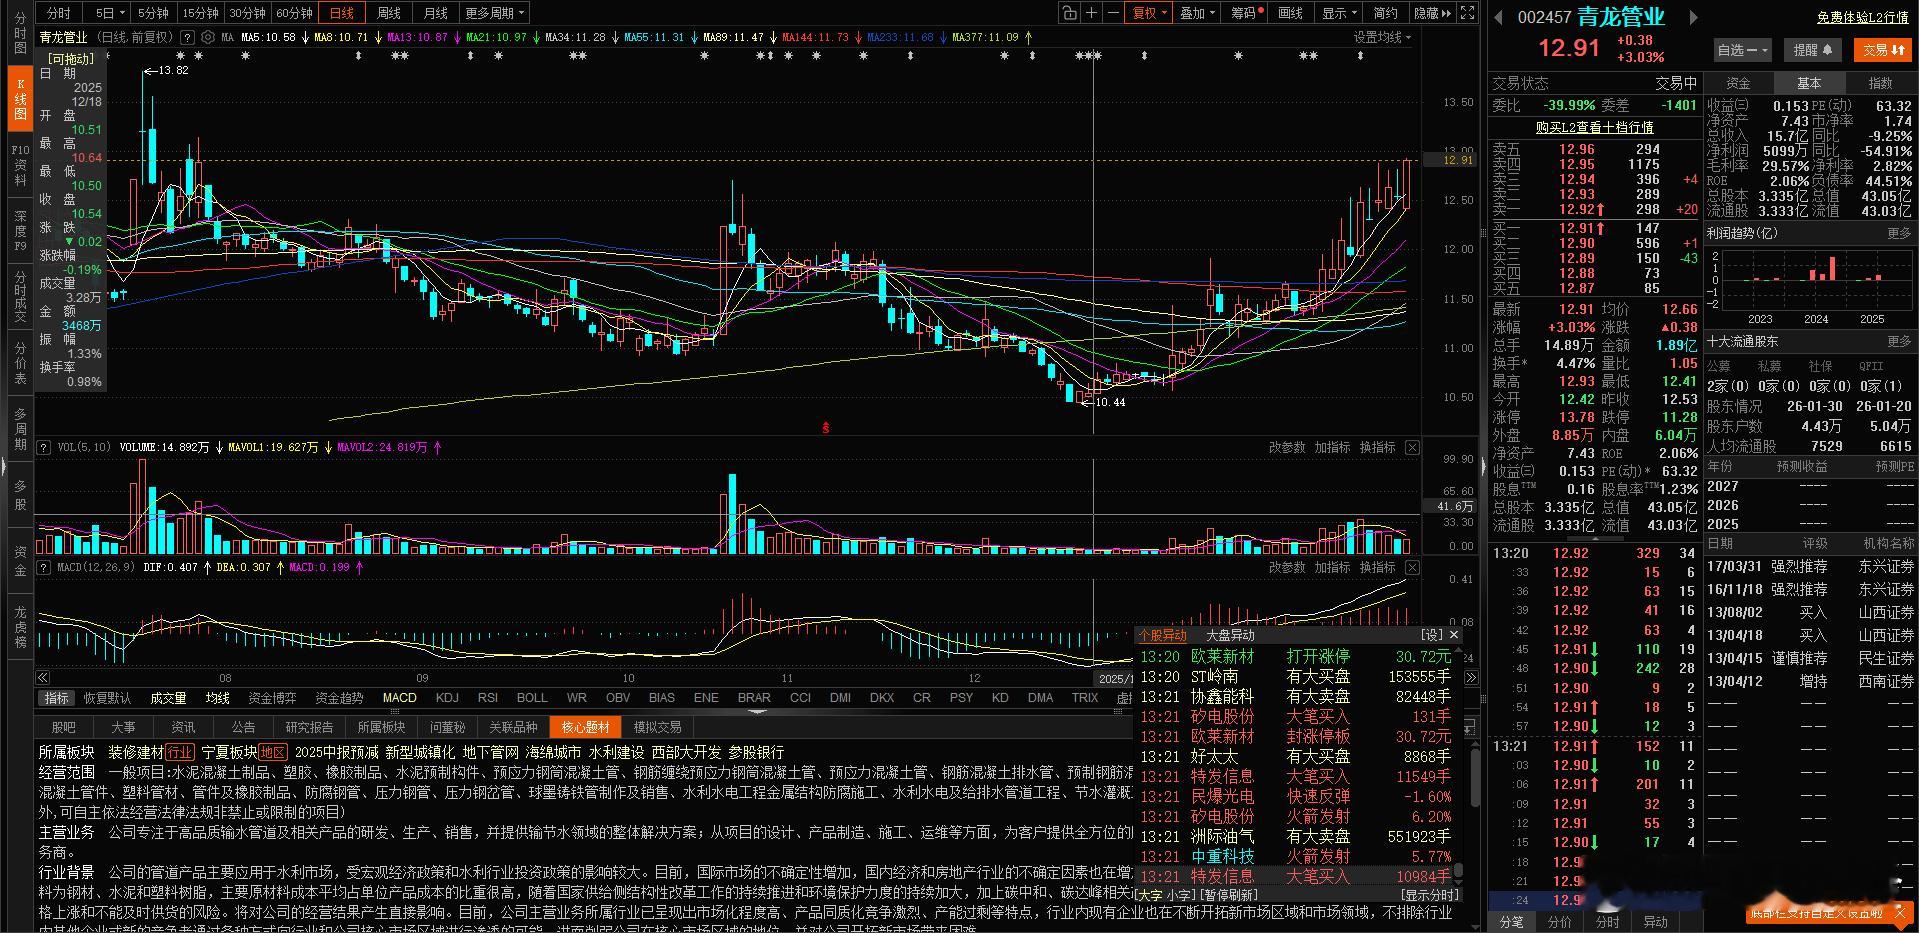This screenshot has width=1919, height=933.
Task: Open VOL indicator help question mark
Action: pyautogui.click(x=44, y=447)
